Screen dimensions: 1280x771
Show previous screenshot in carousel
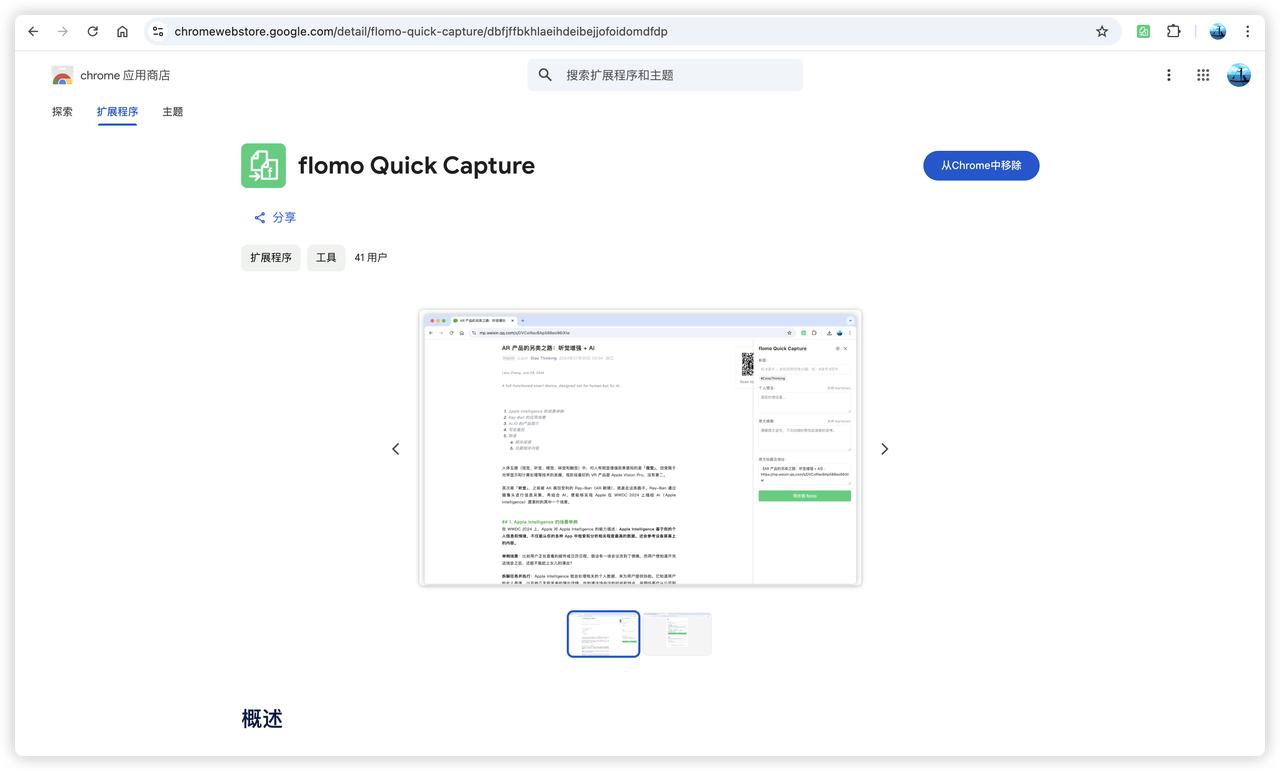coord(395,449)
